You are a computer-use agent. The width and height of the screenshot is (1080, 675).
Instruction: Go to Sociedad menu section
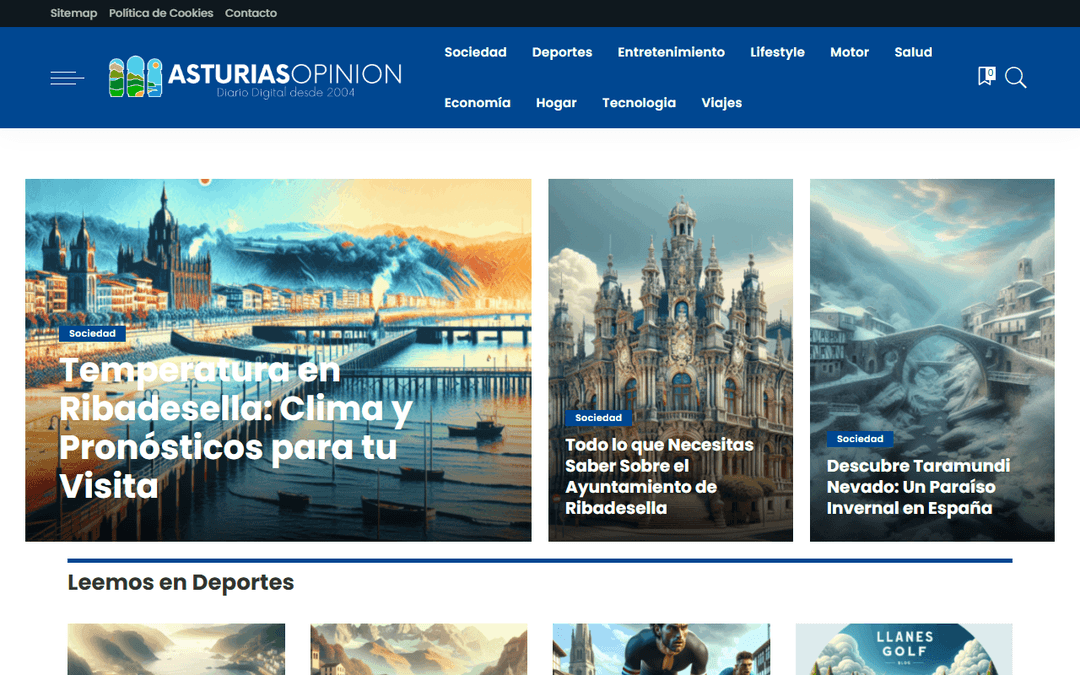[475, 52]
